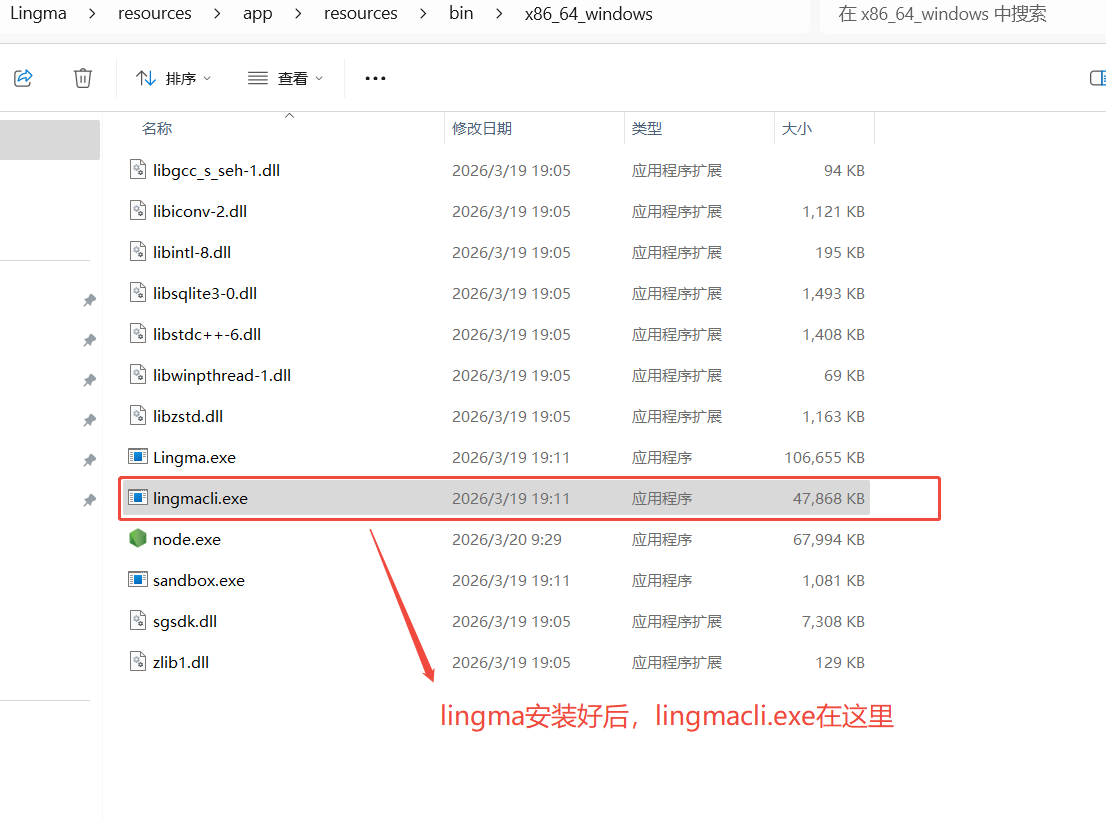Toggle the details pane icon at right
This screenshot has width=1106, height=821.
coord(1098,78)
